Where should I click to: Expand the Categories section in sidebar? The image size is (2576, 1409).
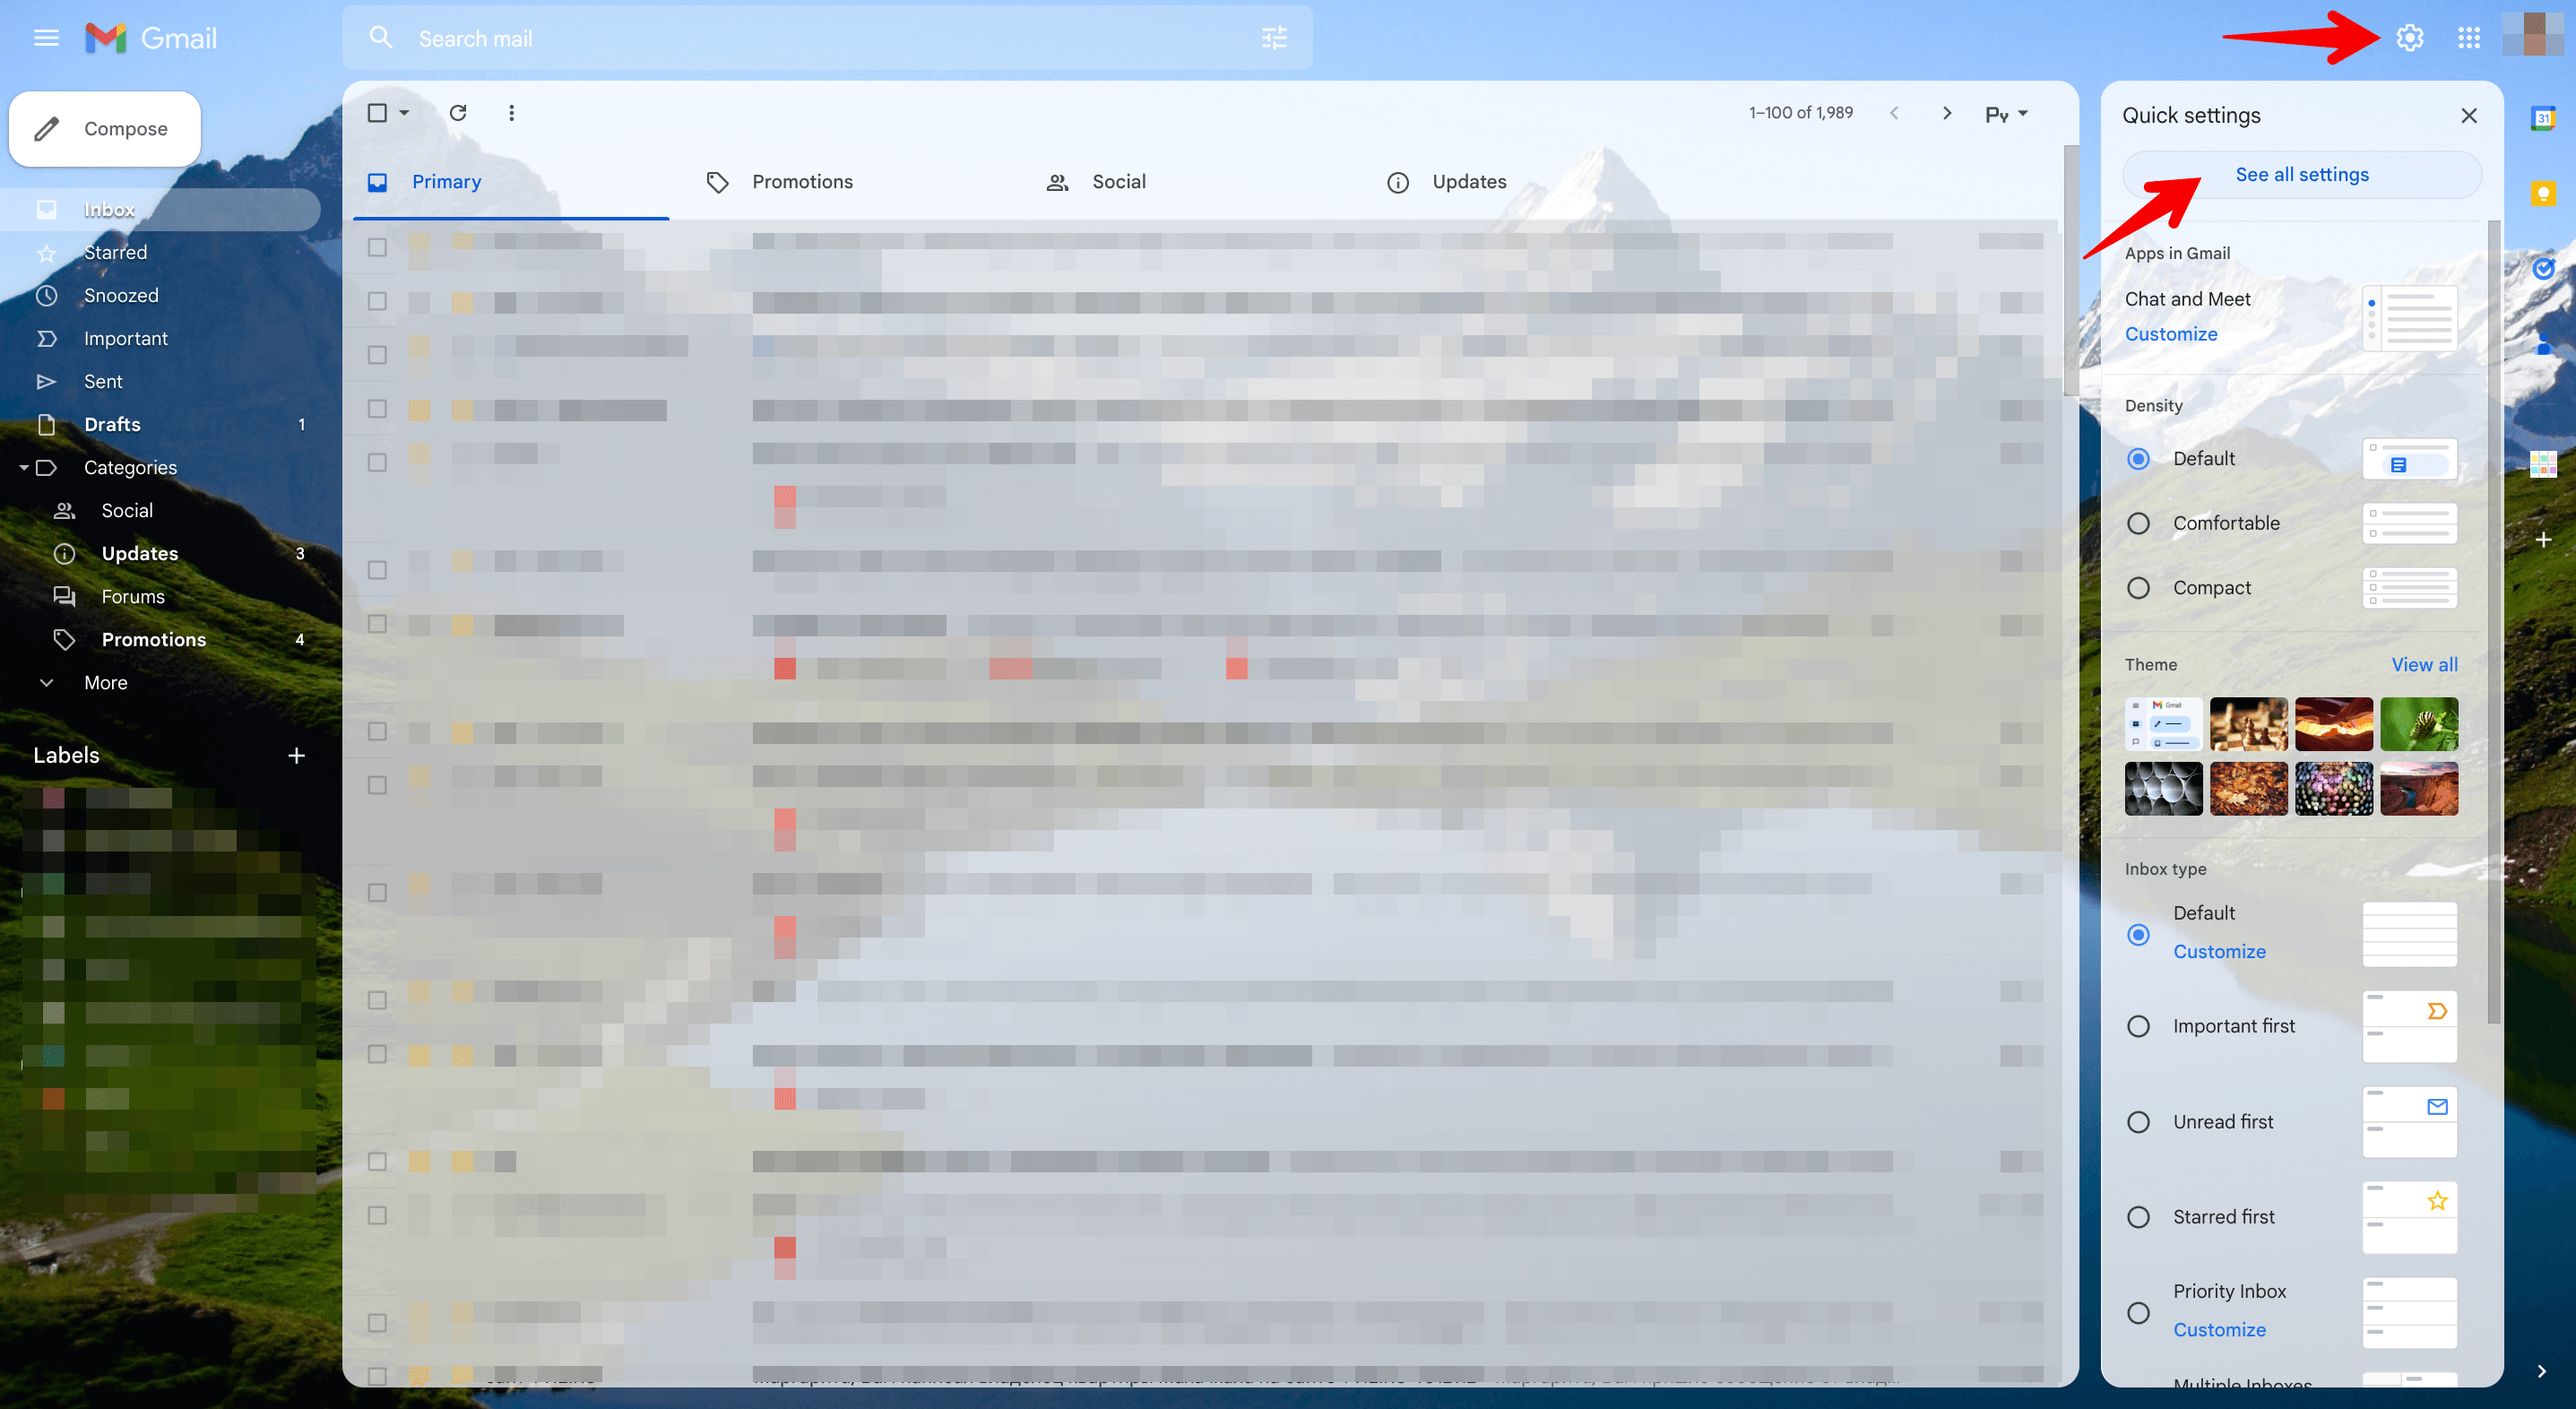coord(24,467)
